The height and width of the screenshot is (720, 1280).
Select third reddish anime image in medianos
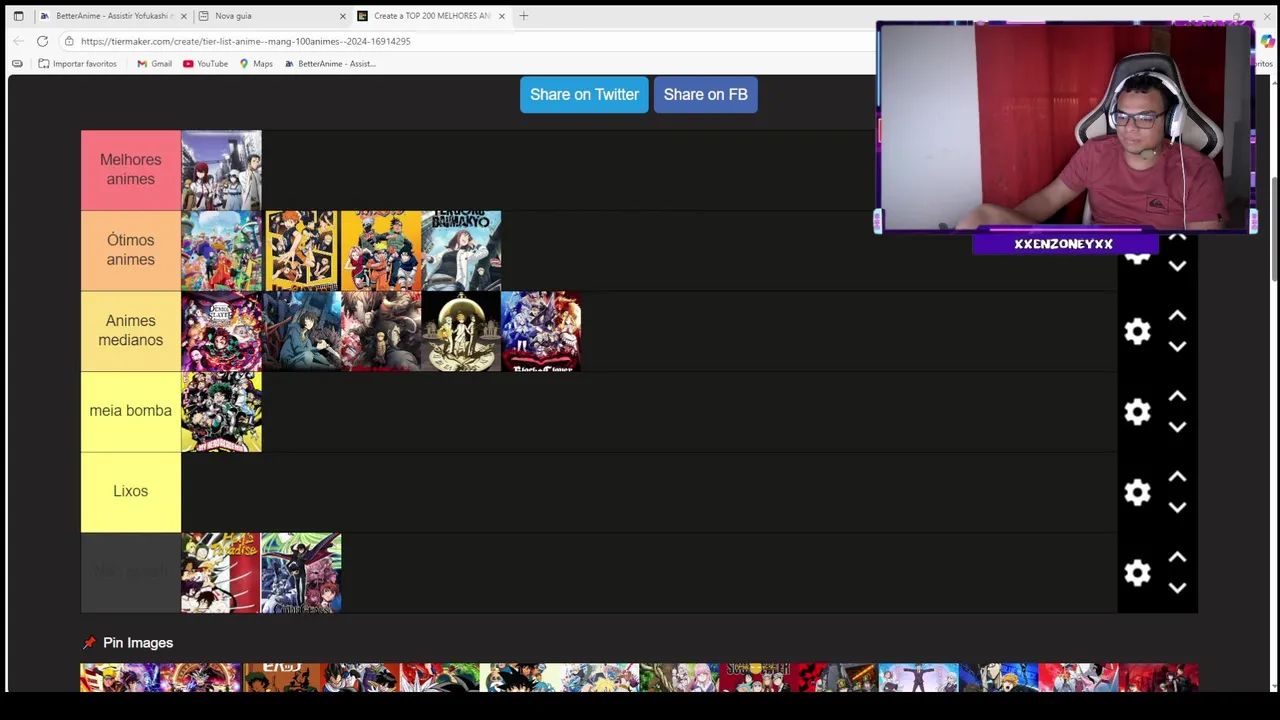point(381,331)
